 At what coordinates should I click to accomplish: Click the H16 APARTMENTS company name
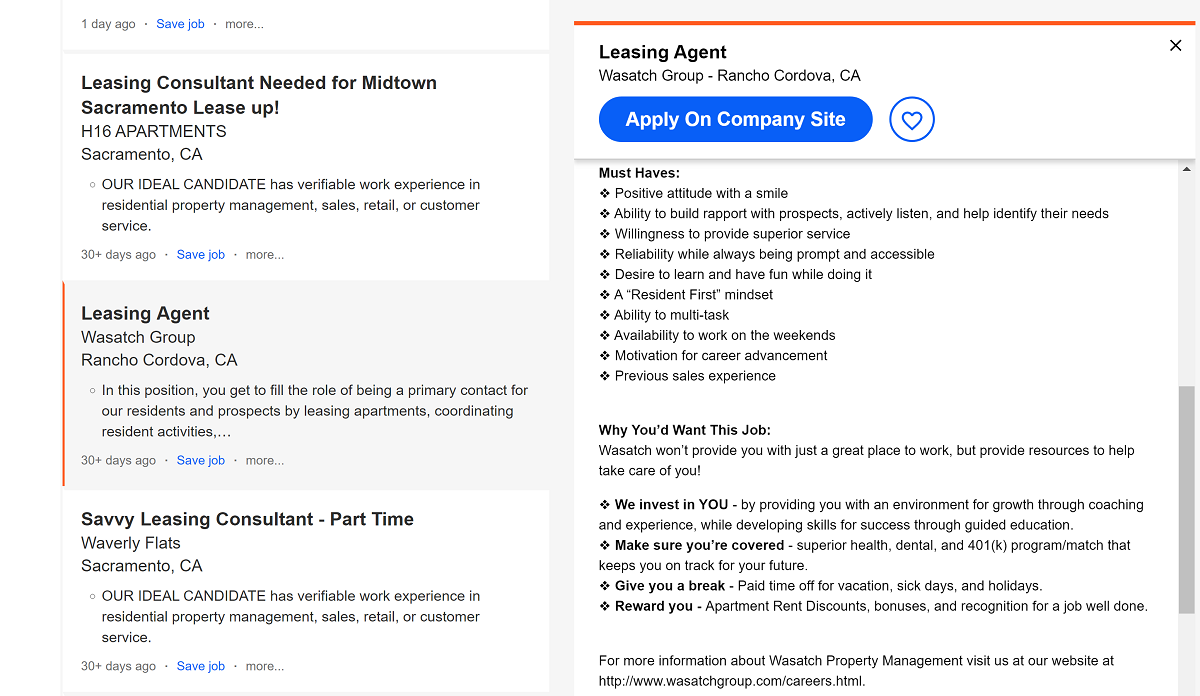click(153, 131)
